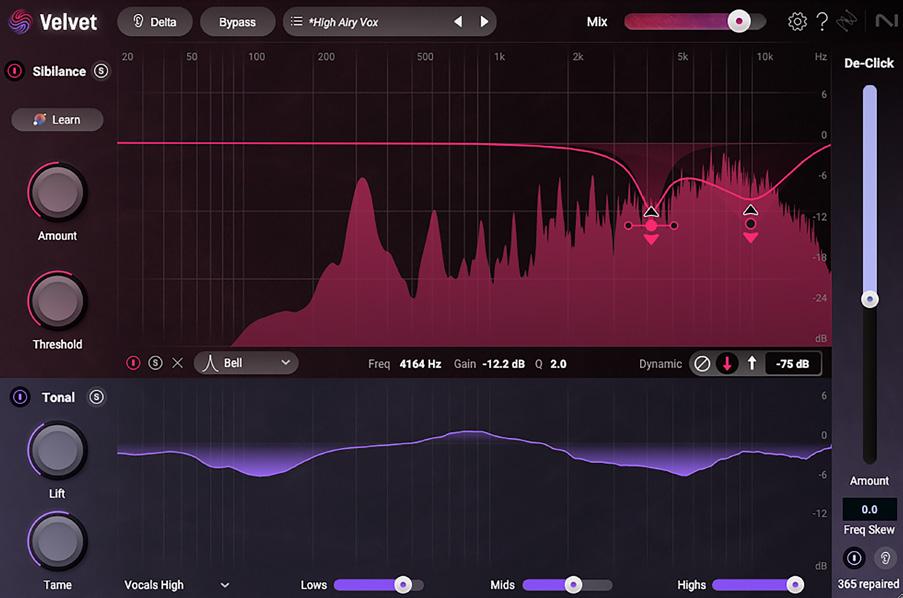Viewport: 903px width, 598px height.
Task: Click the 365 repaired text
Action: [x=868, y=584]
